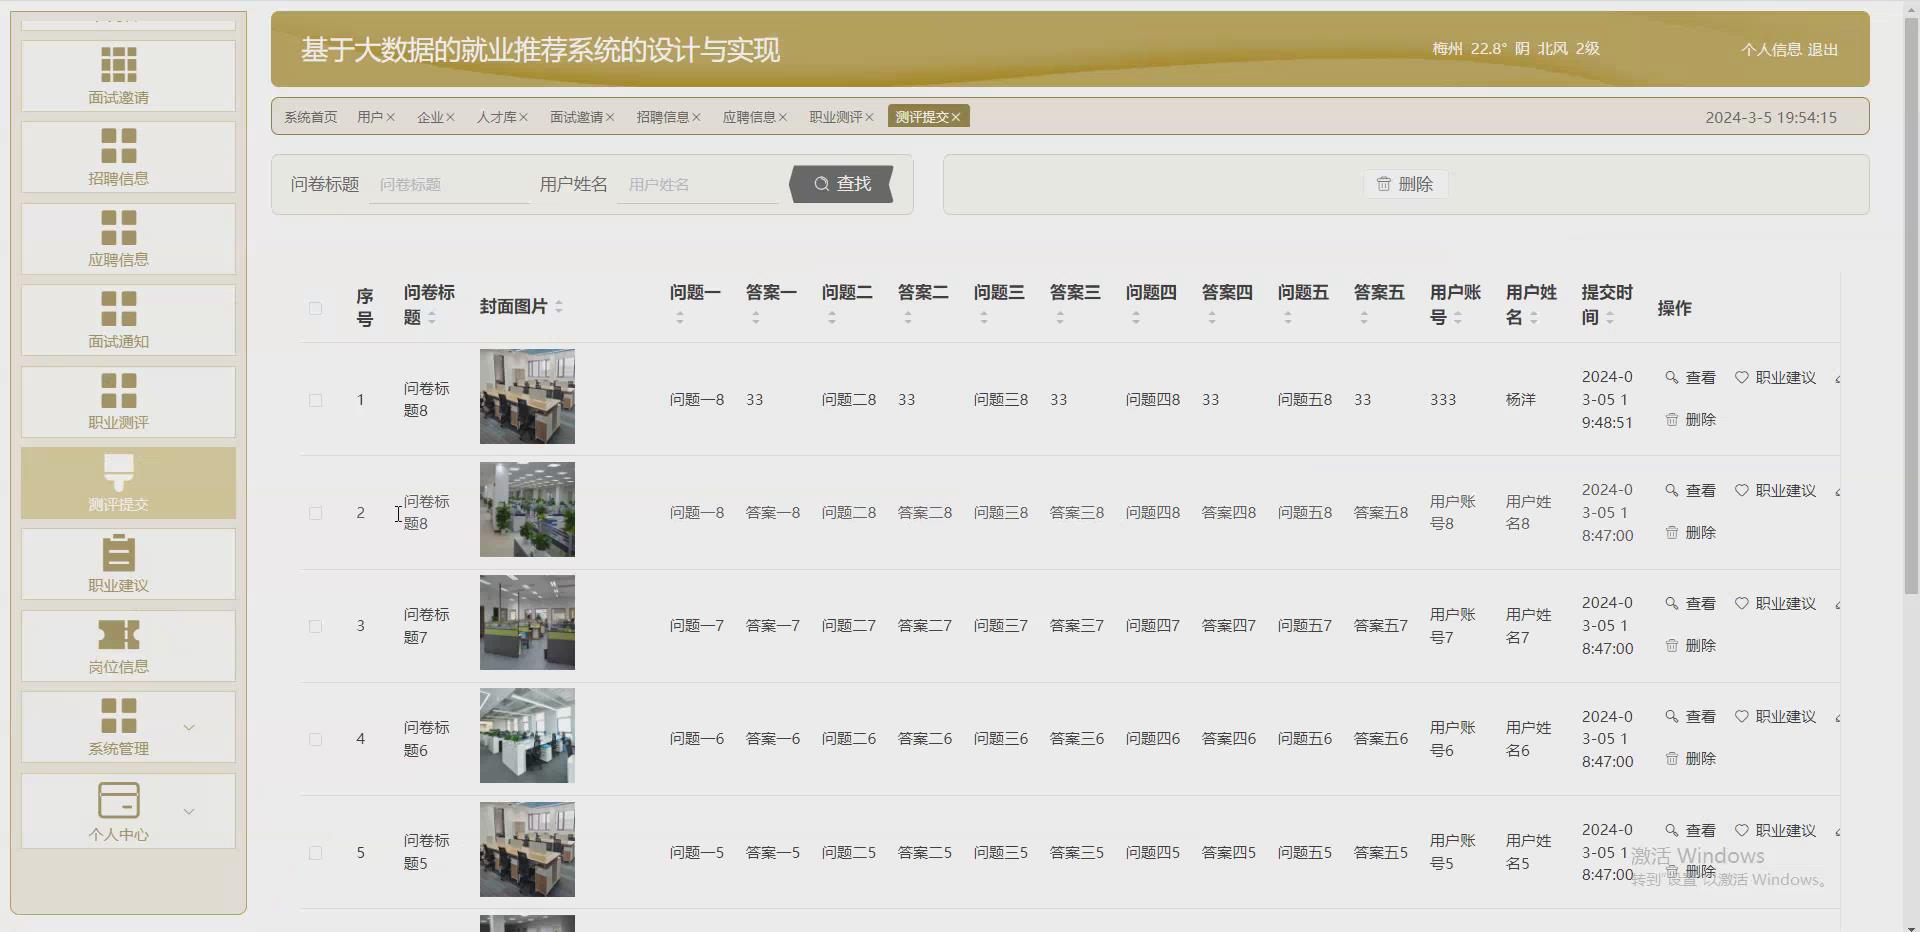Close the 用户 tab with its X

point(391,117)
